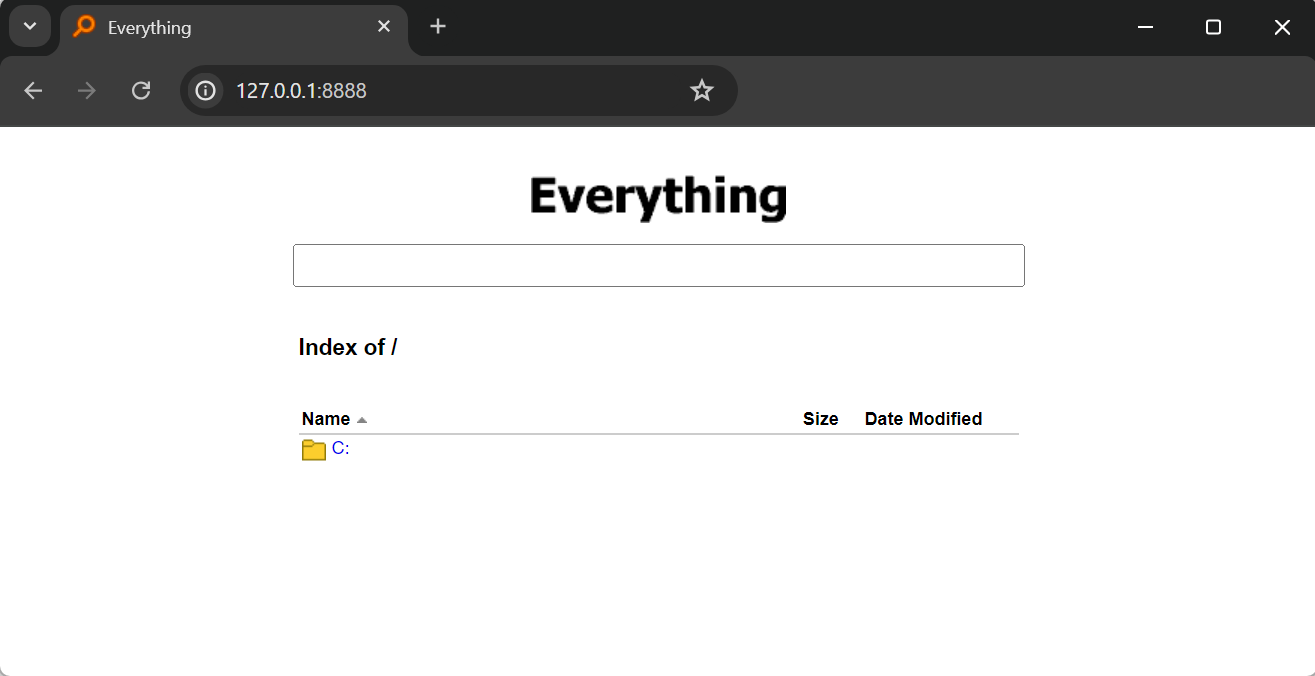The width and height of the screenshot is (1315, 676).
Task: Sort the listing by Size column
Action: point(820,419)
